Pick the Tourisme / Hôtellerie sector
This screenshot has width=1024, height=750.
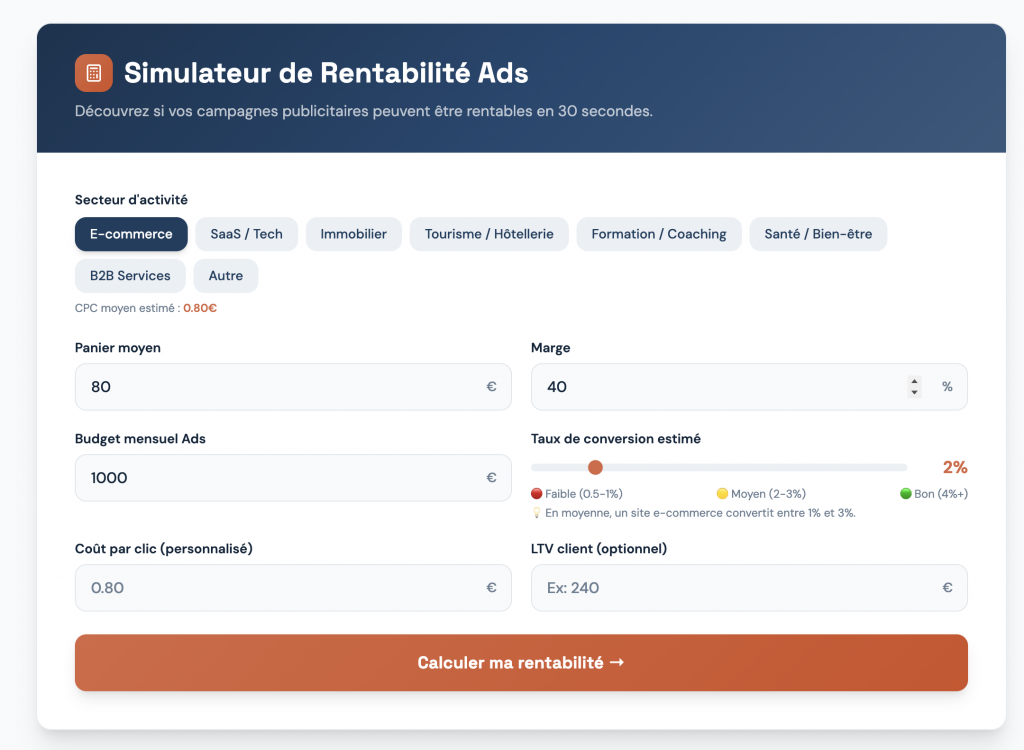tap(489, 234)
